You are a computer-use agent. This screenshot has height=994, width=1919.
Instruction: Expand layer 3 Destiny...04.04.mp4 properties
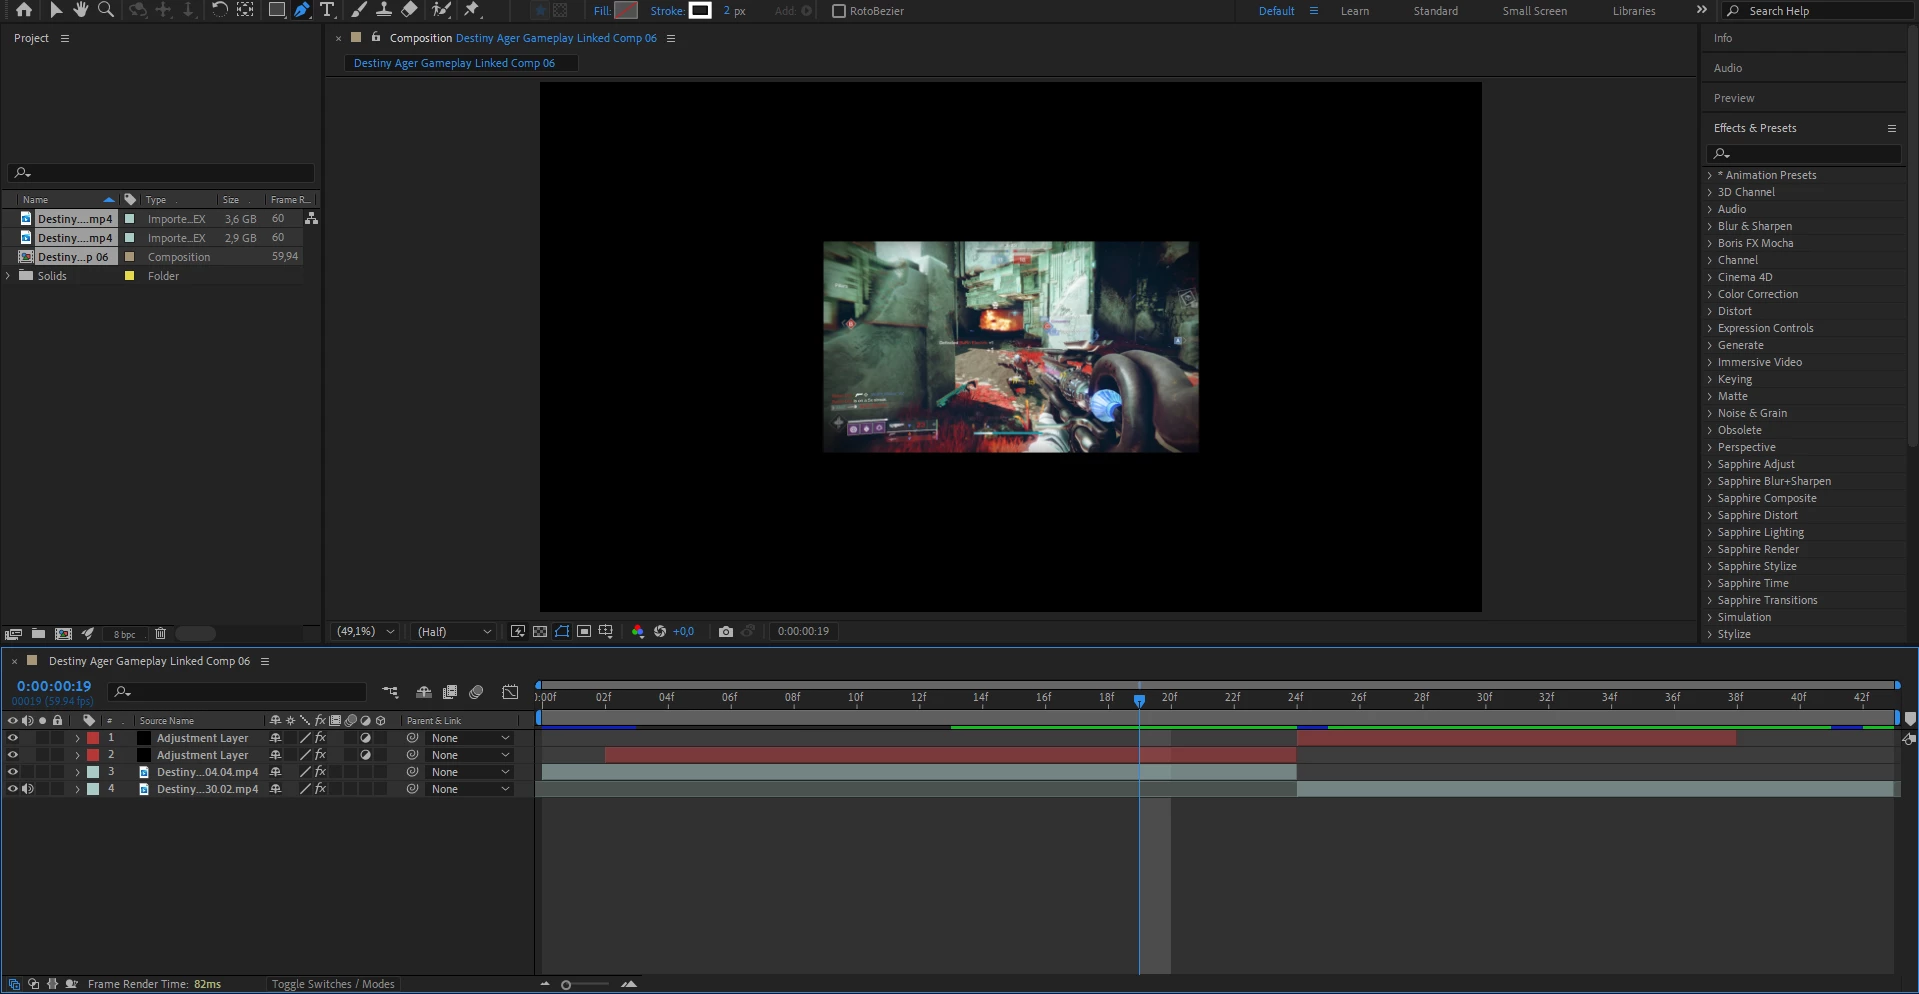click(77, 772)
